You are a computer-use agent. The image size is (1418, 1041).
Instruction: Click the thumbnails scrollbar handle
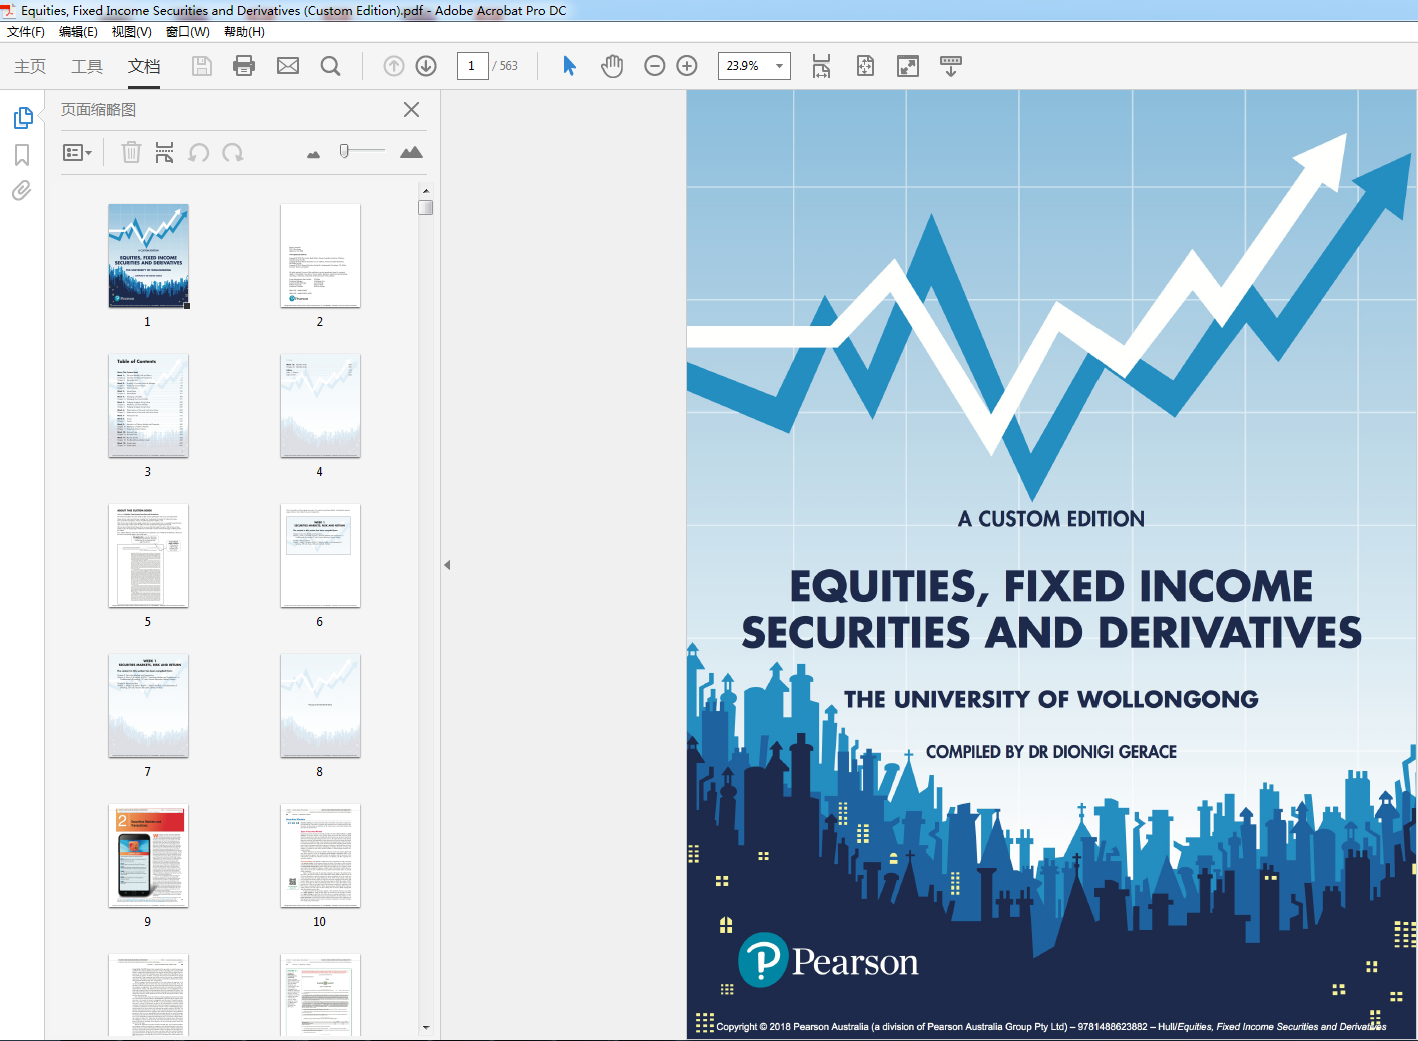coord(426,207)
